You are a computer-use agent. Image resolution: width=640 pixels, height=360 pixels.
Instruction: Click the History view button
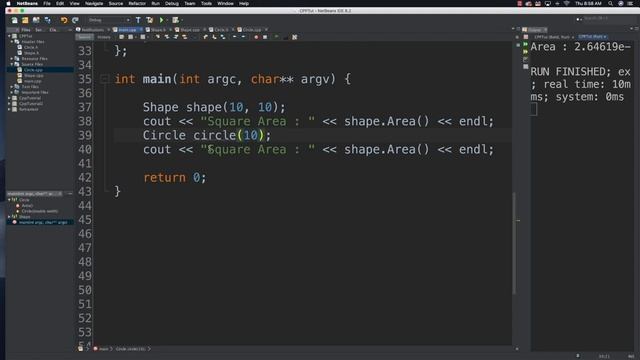[x=104, y=37]
